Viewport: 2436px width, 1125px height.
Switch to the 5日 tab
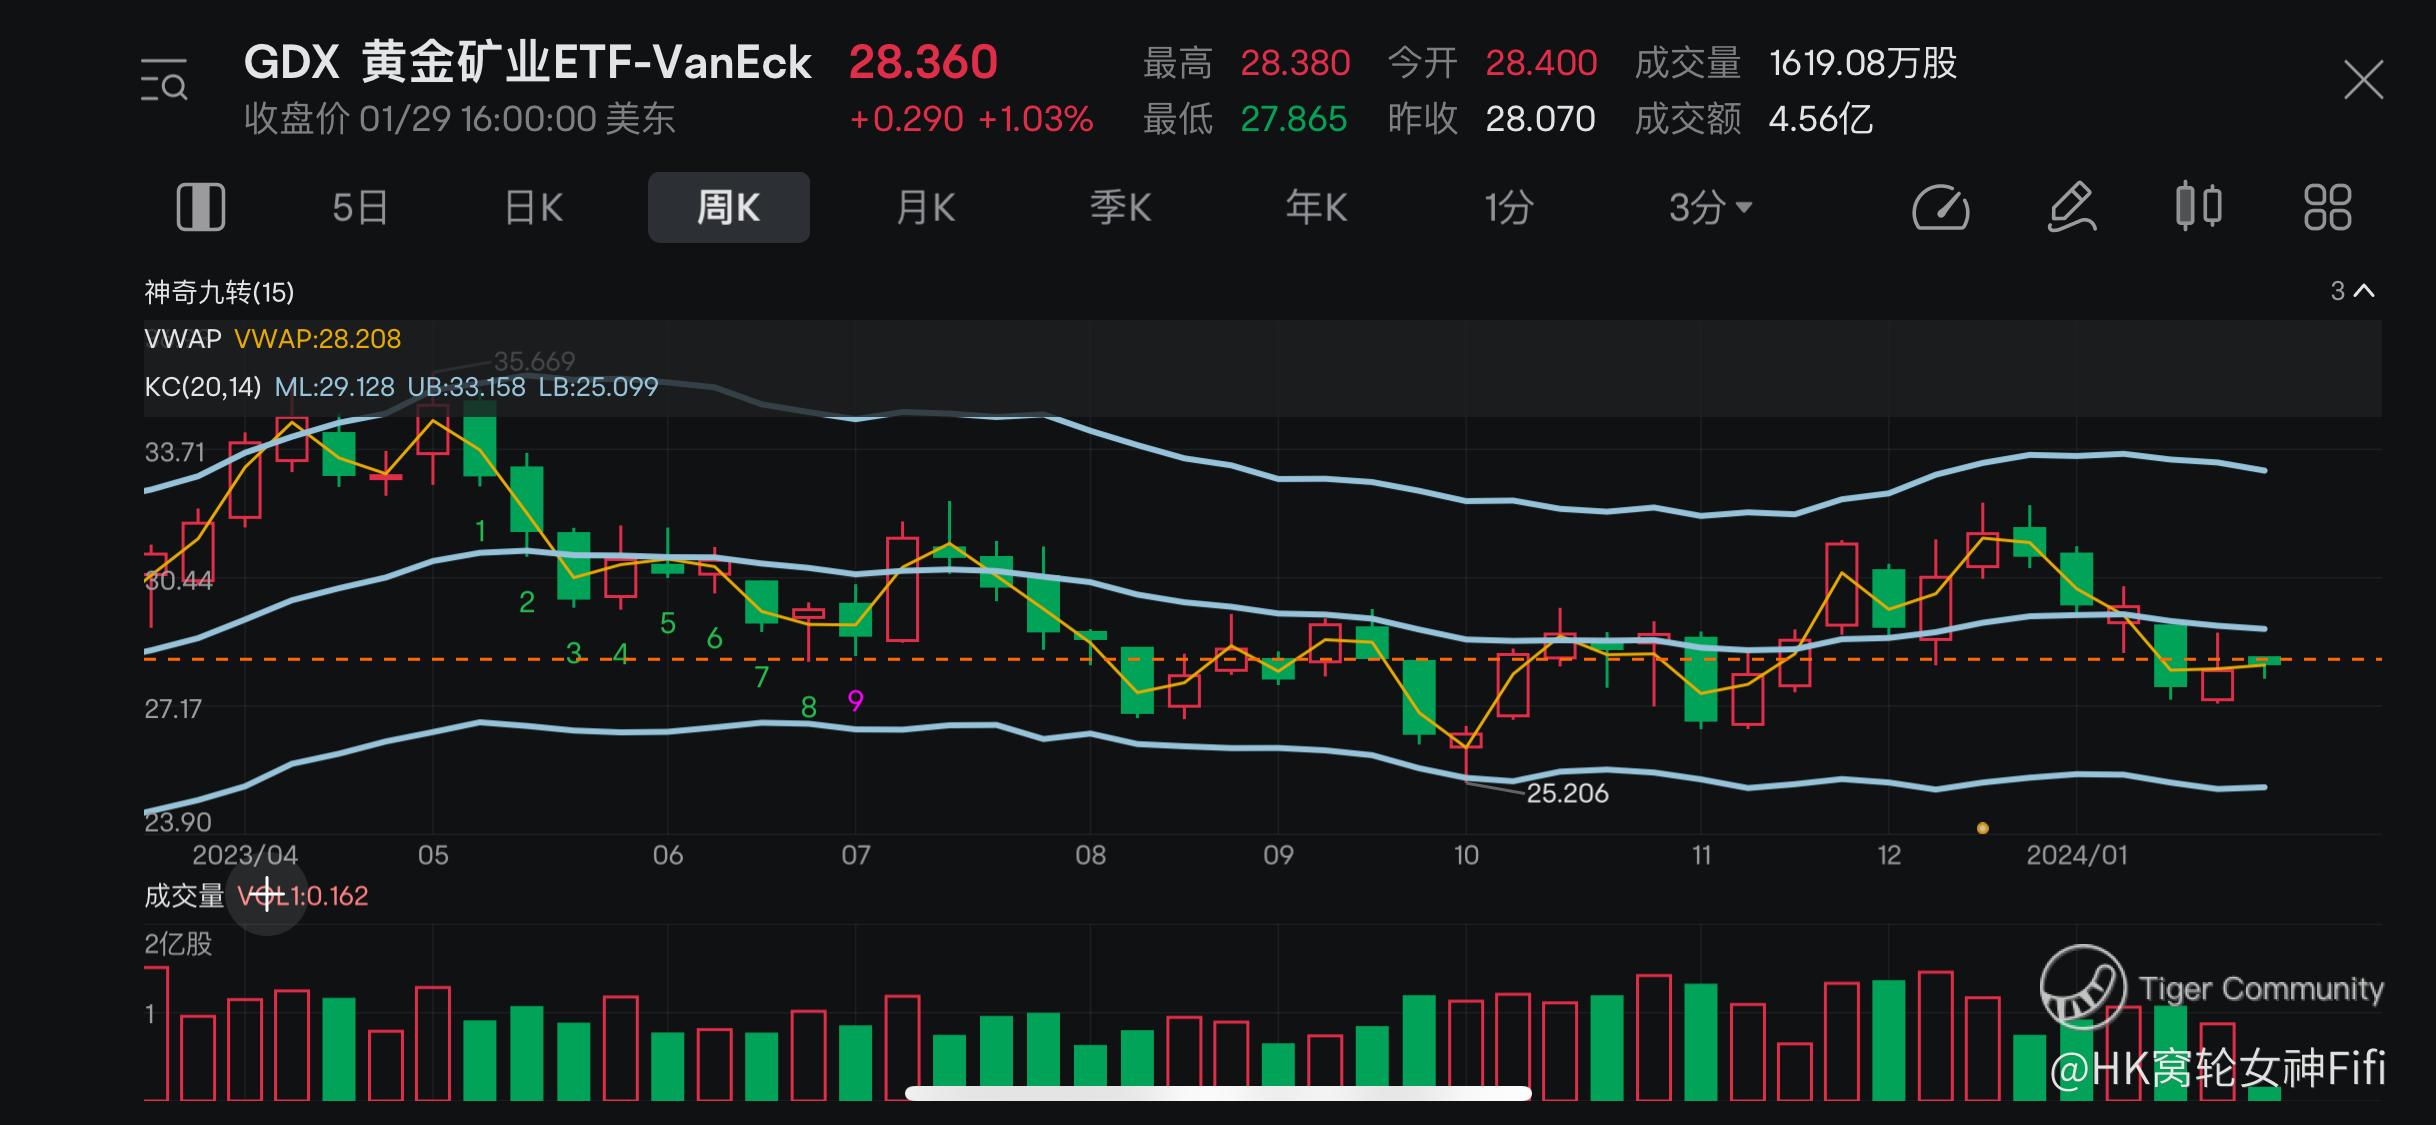tap(360, 208)
